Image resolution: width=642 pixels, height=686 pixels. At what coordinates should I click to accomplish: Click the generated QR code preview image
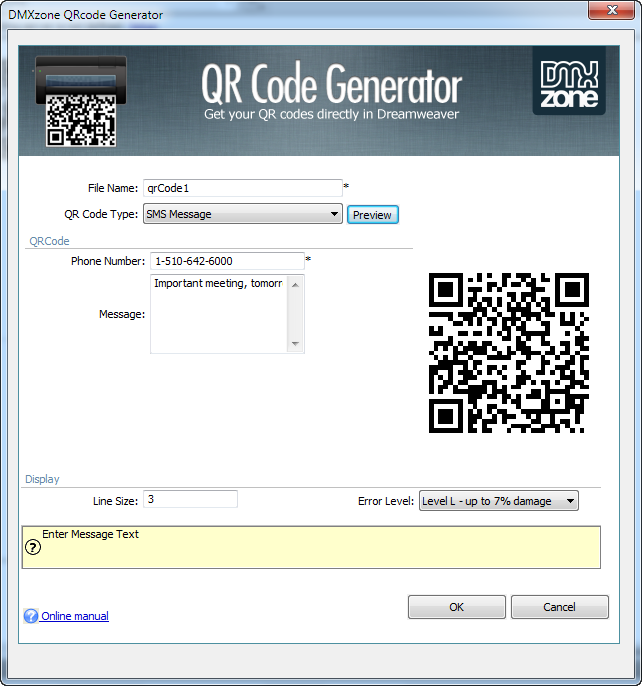[509, 353]
